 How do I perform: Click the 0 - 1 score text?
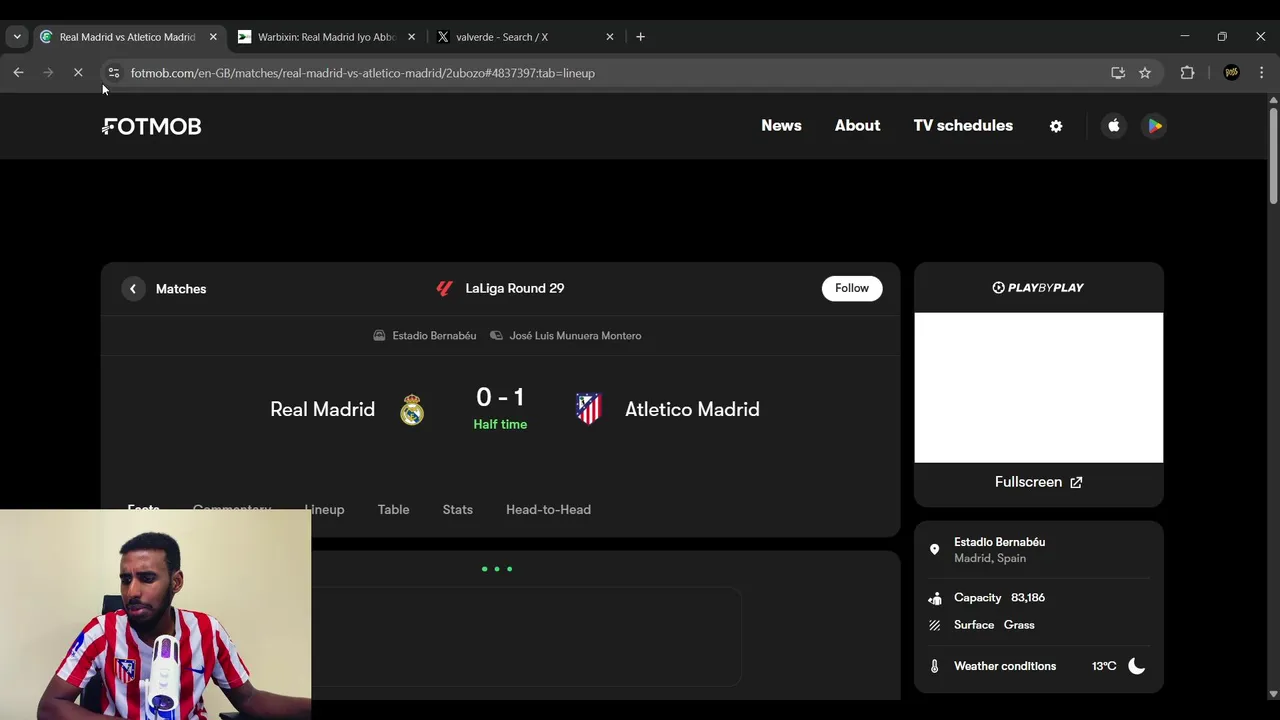coord(500,397)
